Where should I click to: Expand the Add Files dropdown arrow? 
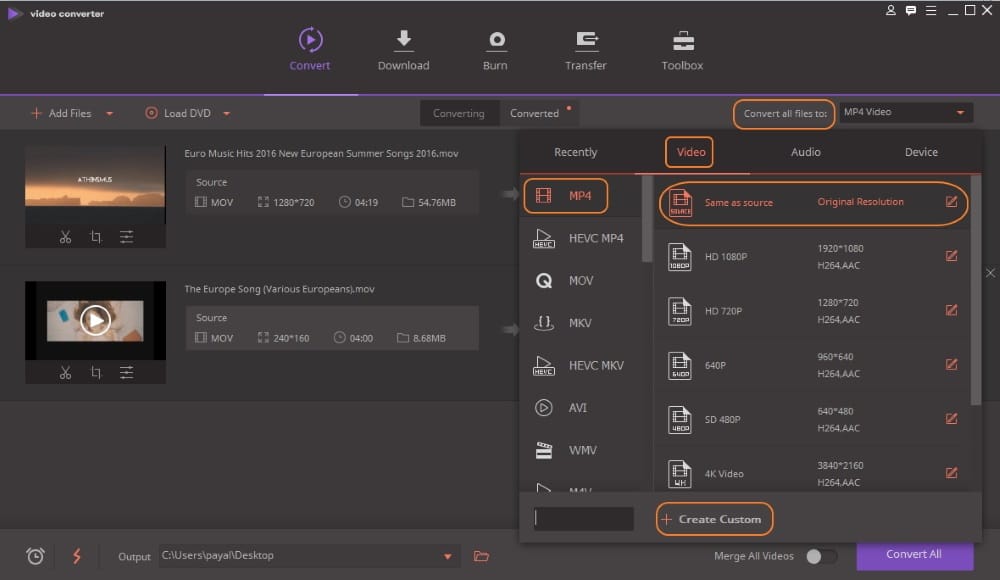tap(109, 114)
